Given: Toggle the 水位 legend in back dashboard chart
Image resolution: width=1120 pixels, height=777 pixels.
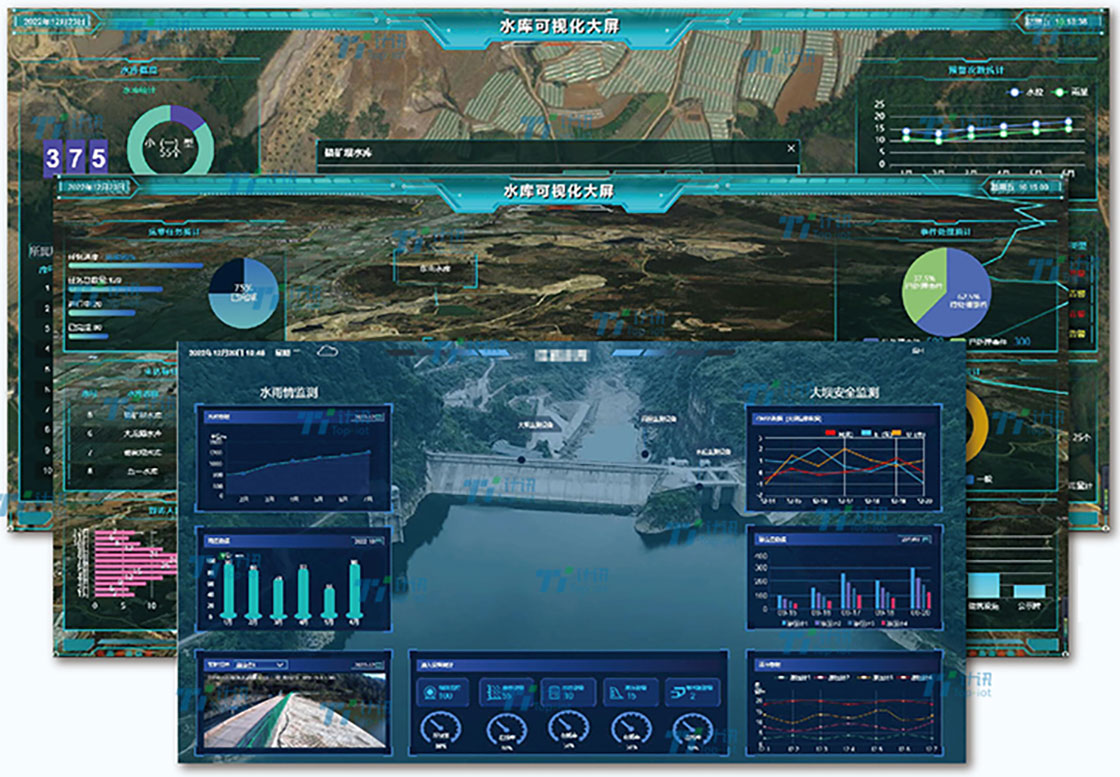Looking at the screenshot, I should click(1026, 92).
